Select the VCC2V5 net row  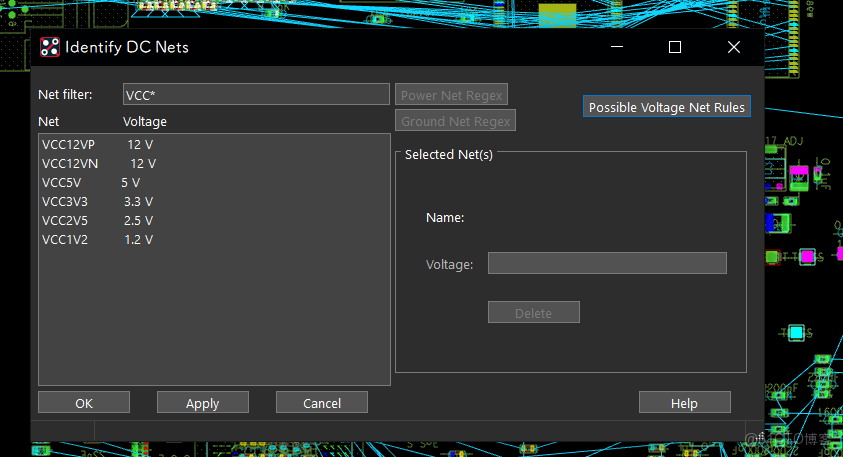coord(214,220)
